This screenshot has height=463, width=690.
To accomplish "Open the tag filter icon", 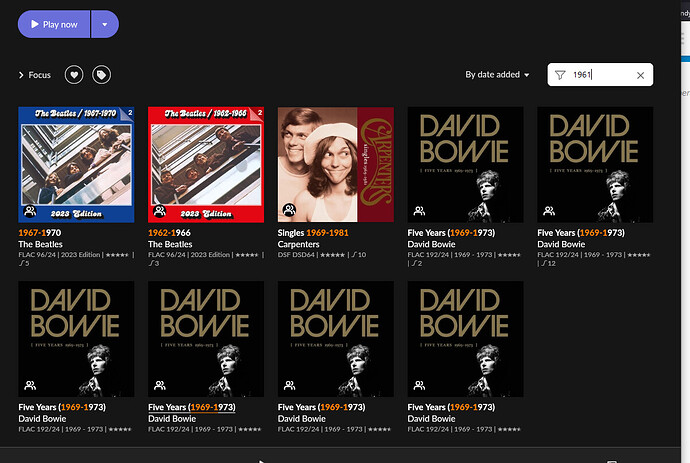I will [101, 75].
